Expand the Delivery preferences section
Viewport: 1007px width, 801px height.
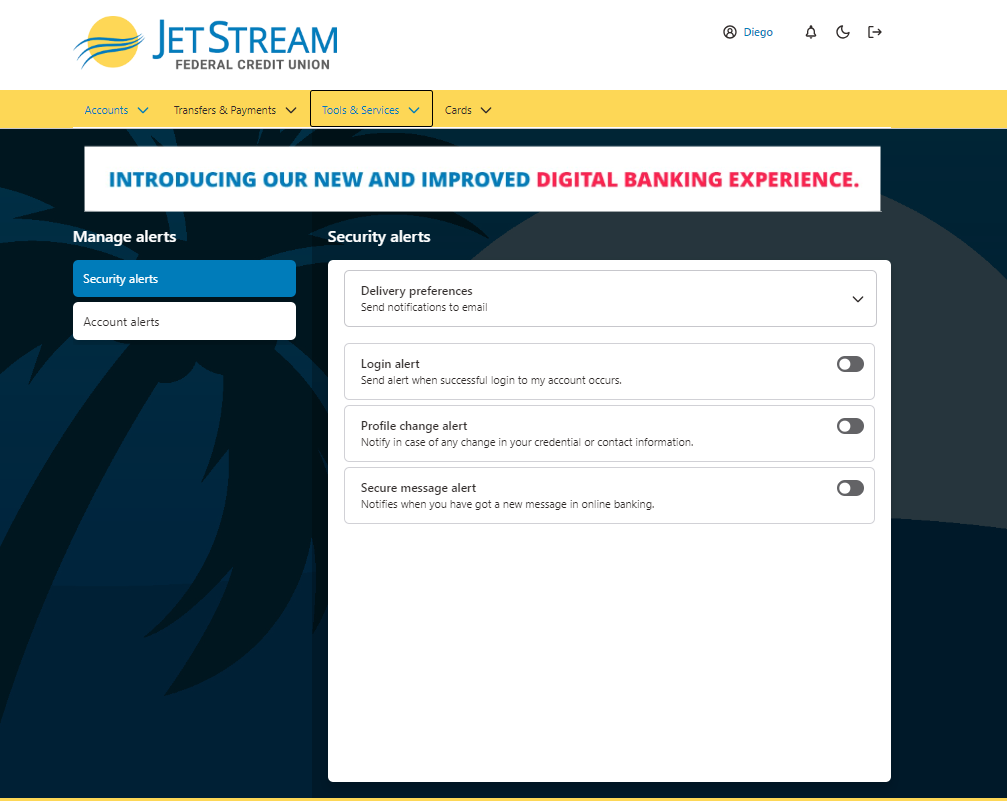point(857,298)
